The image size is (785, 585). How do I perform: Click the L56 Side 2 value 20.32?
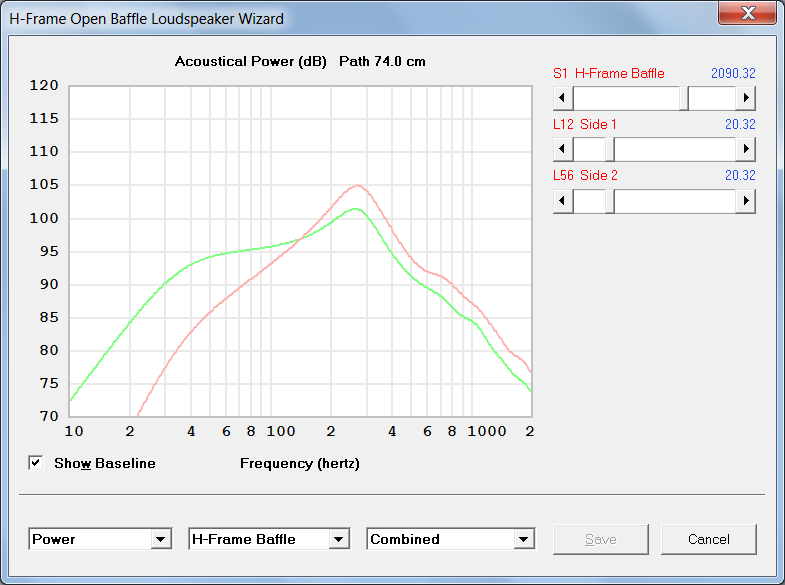tap(740, 175)
